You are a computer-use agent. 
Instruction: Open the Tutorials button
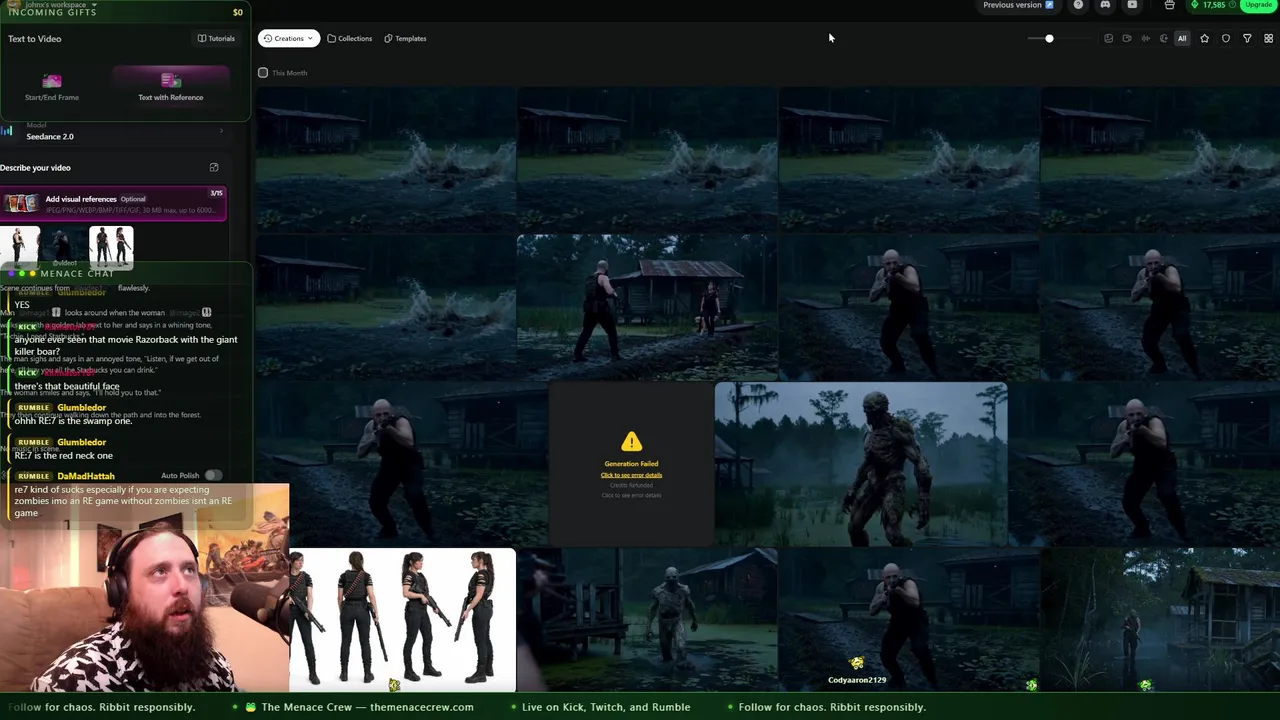point(216,38)
